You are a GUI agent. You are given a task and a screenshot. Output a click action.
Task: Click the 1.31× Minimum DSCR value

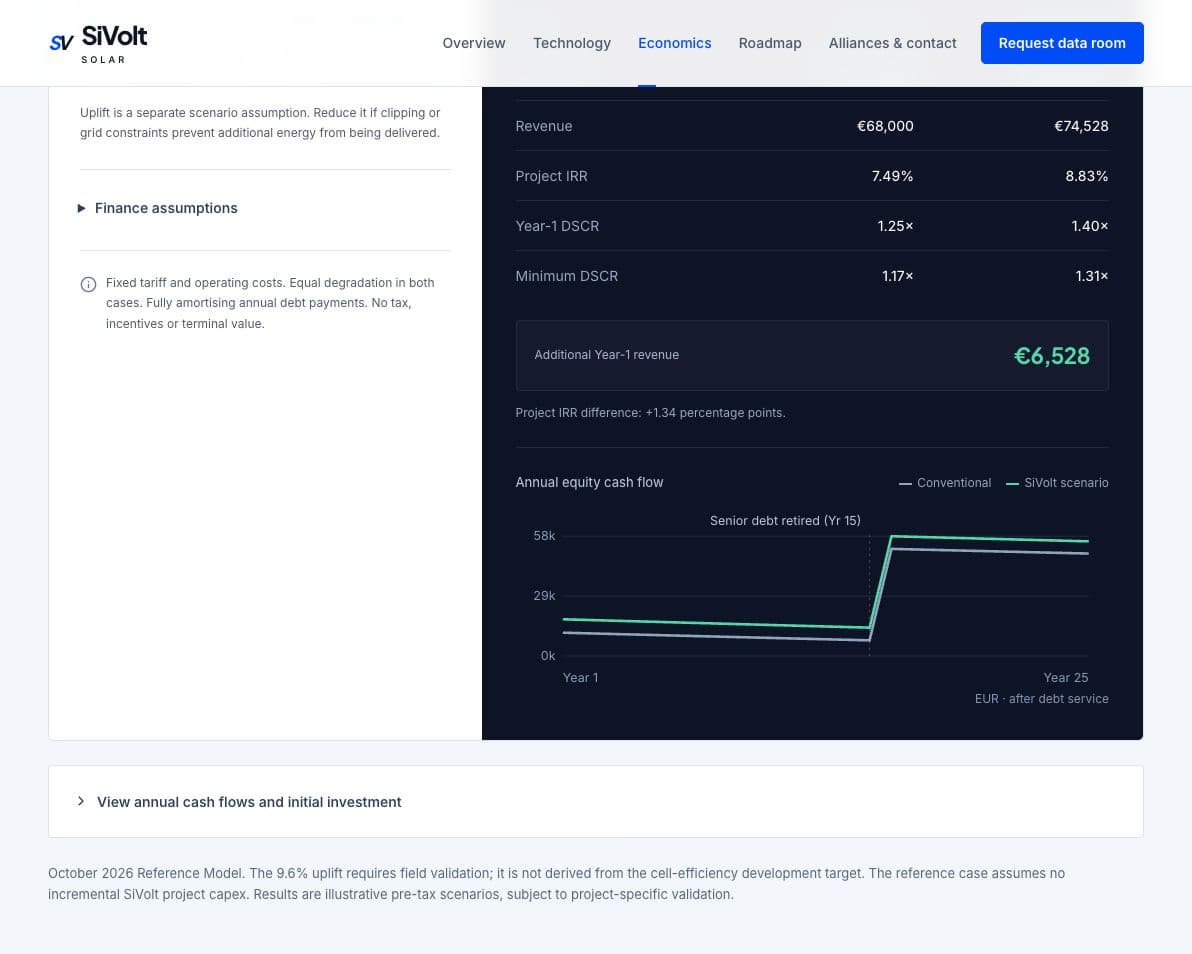tap(1092, 276)
